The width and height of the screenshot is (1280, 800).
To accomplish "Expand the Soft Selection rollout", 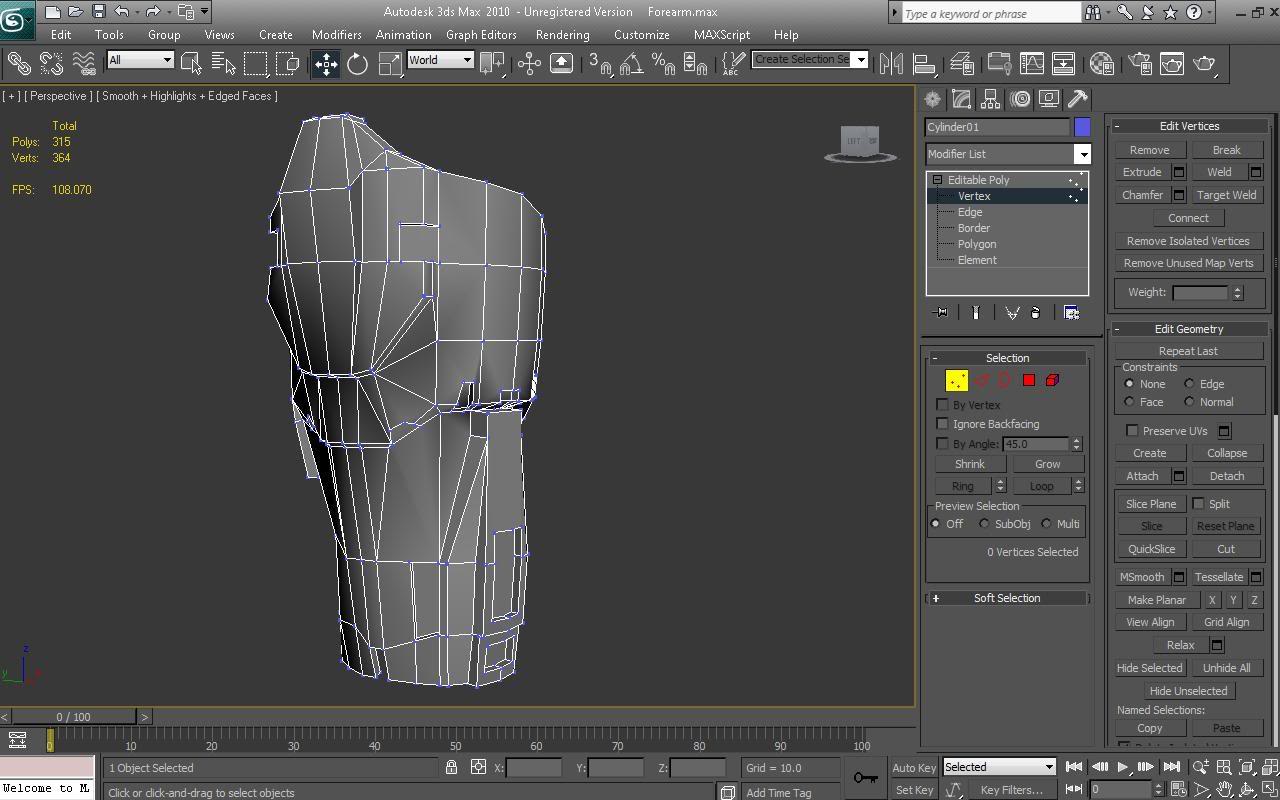I will coord(1007,598).
